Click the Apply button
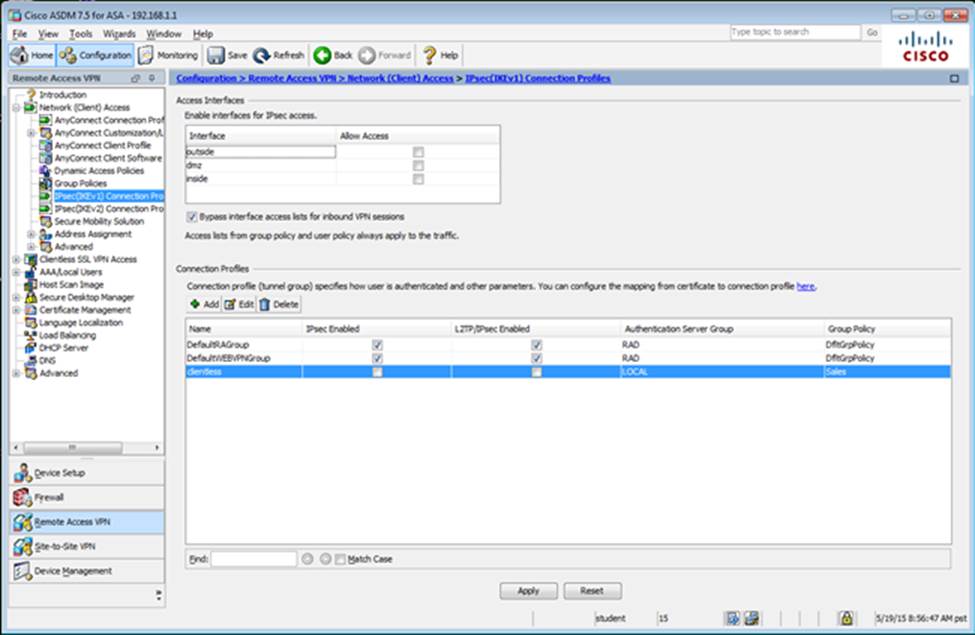Image resolution: width=975 pixels, height=635 pixels. click(528, 591)
